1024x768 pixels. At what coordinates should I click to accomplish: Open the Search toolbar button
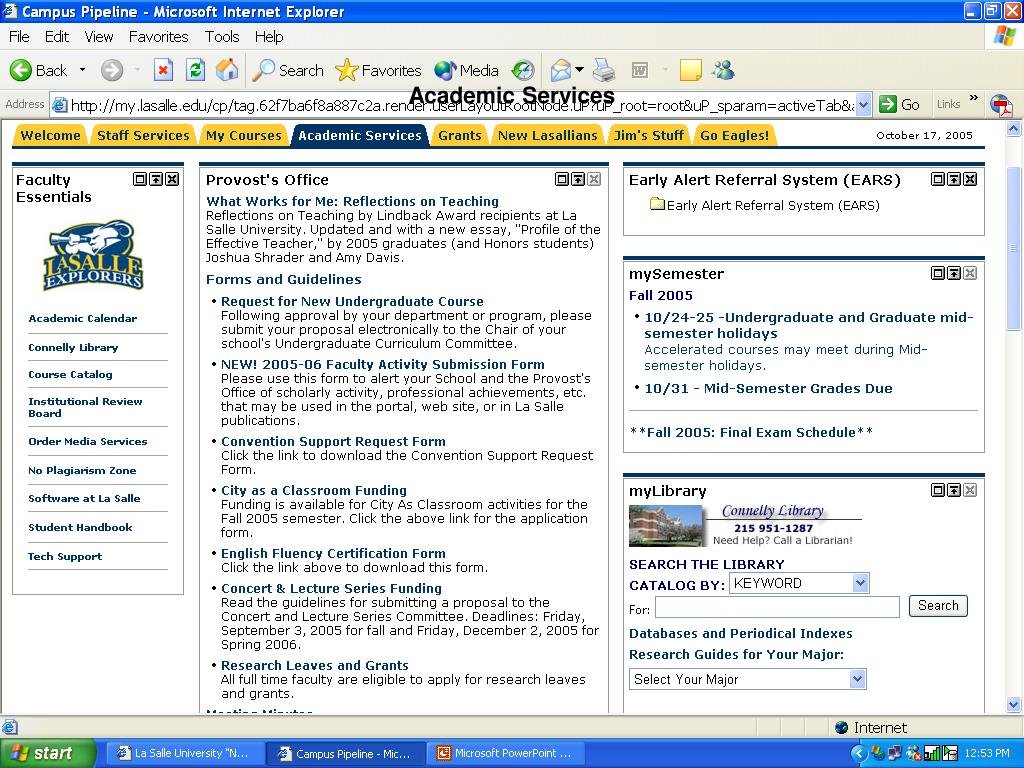288,70
